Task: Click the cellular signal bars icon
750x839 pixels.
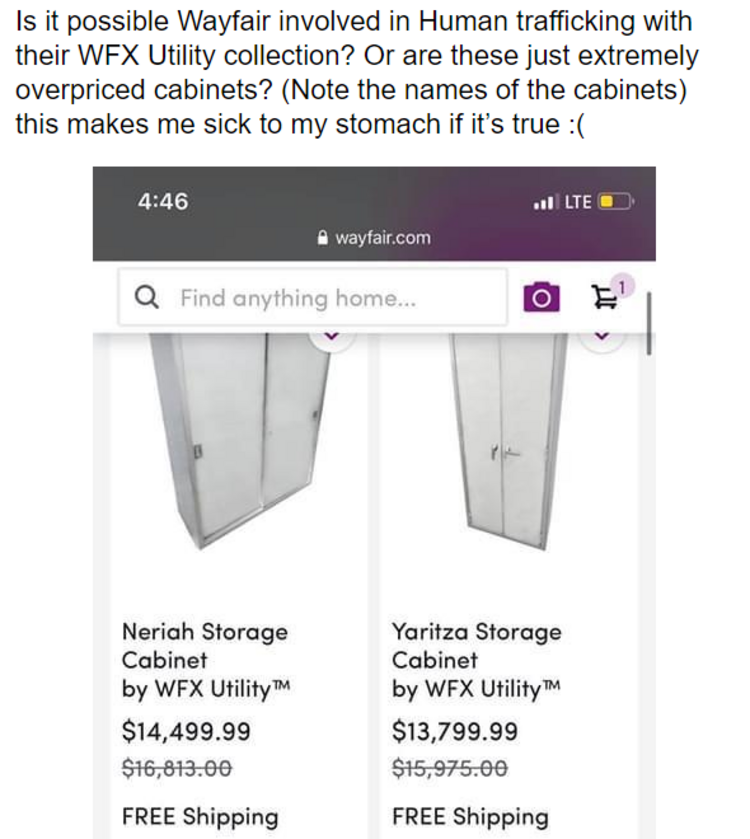Action: click(x=547, y=201)
